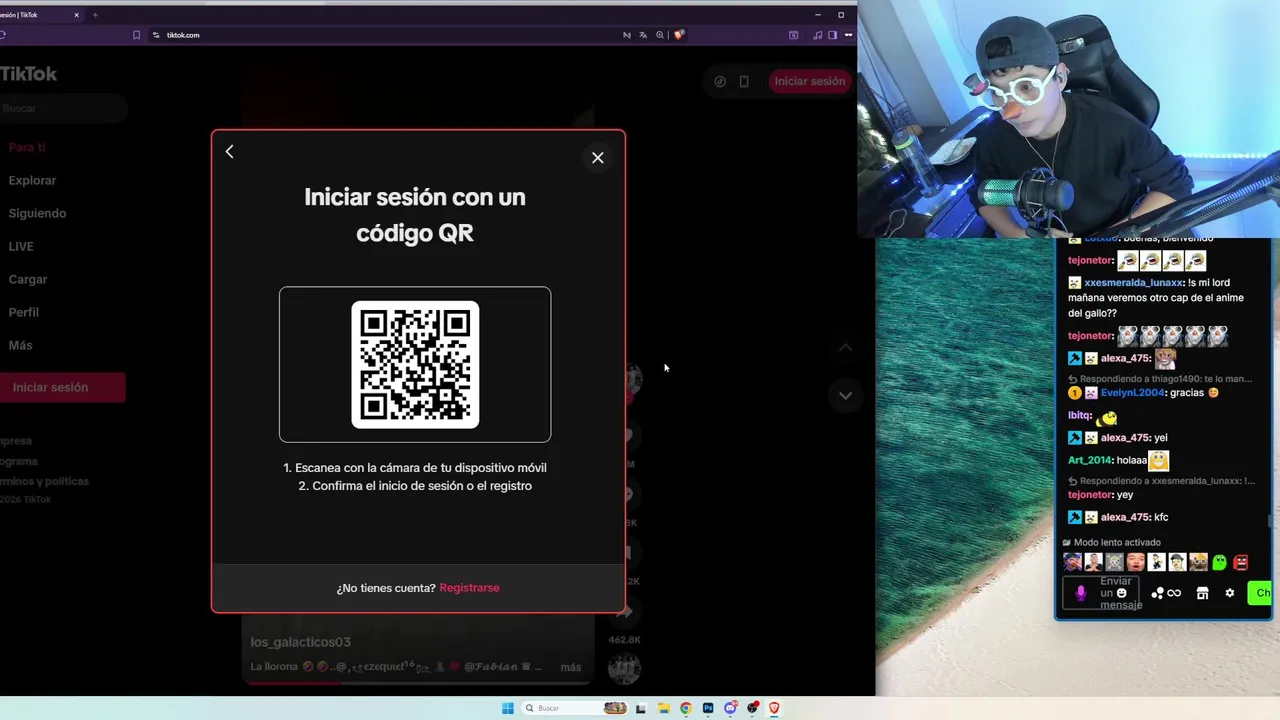Click the green blob emote in chat
The image size is (1280, 720).
point(1220,562)
